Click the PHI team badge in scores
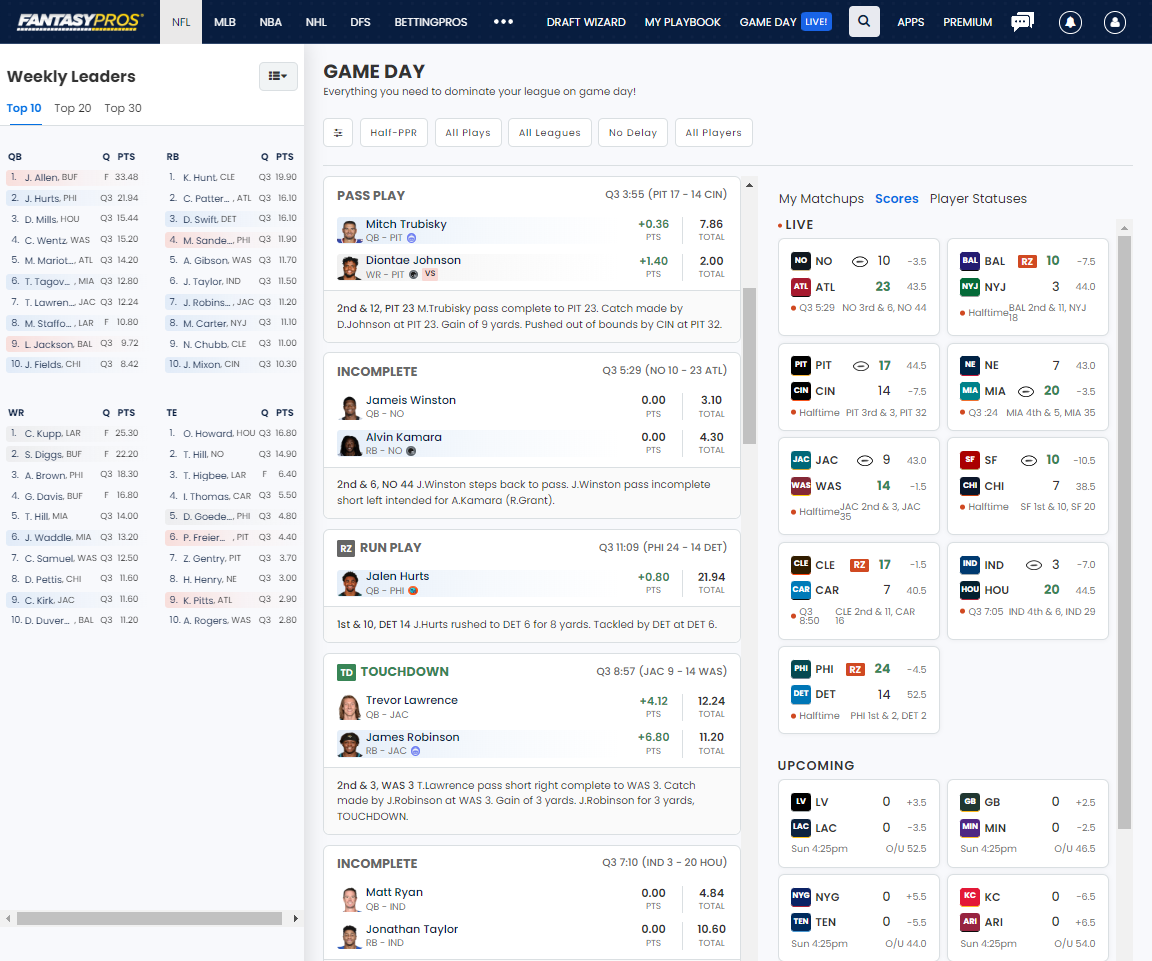The image size is (1152, 961). pyautogui.click(x=801, y=669)
